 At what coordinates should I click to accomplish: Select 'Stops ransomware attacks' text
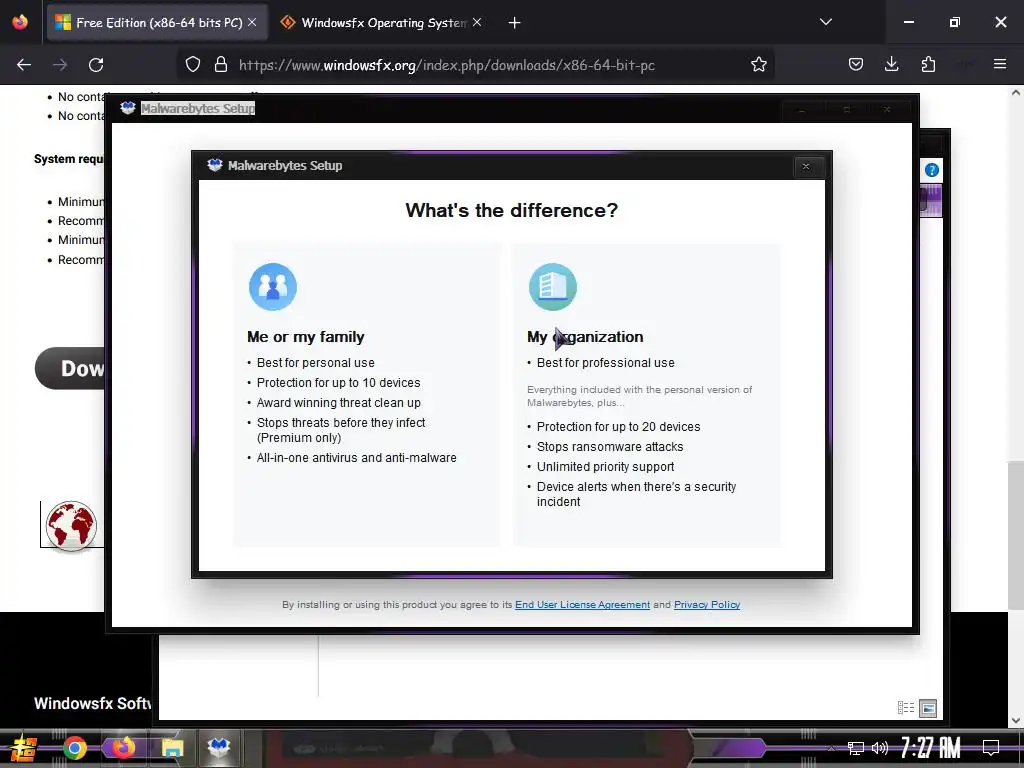[x=610, y=447]
